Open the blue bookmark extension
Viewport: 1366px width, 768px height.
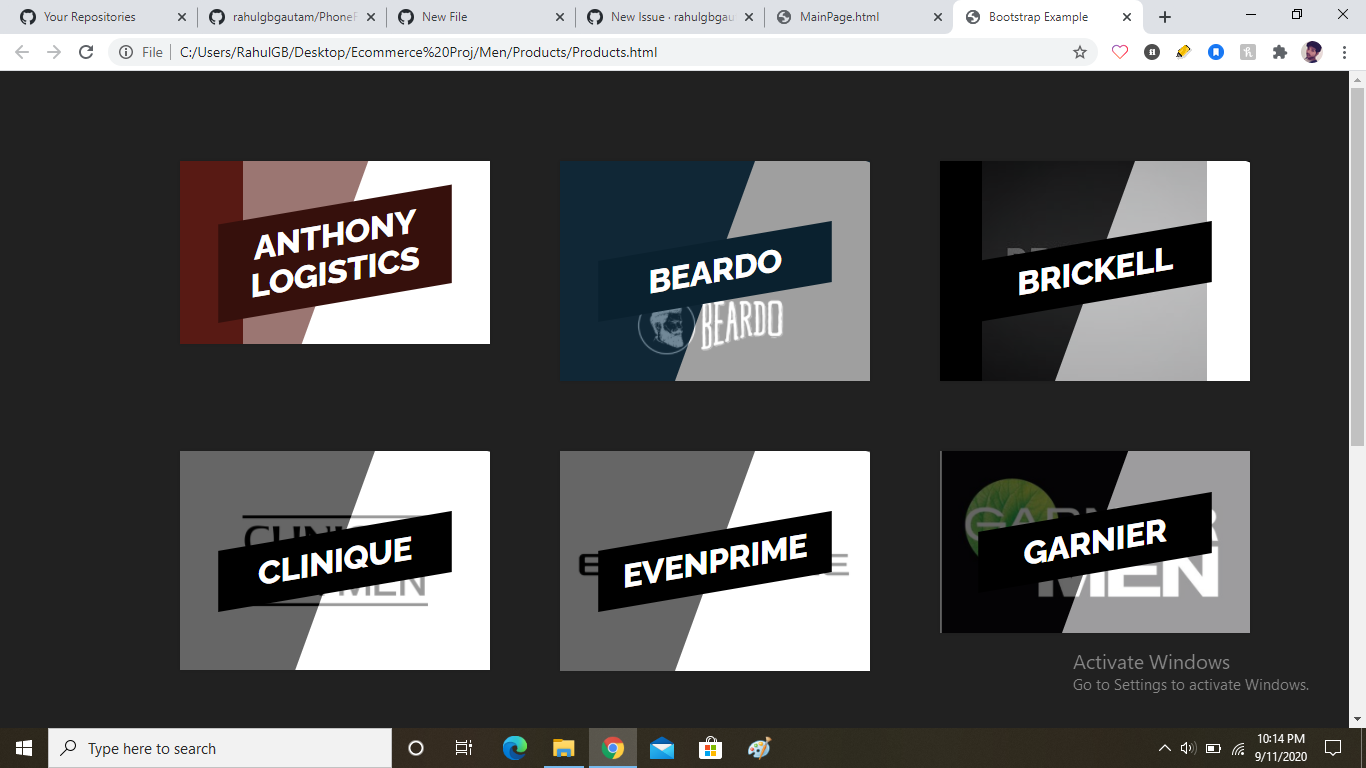pos(1216,52)
